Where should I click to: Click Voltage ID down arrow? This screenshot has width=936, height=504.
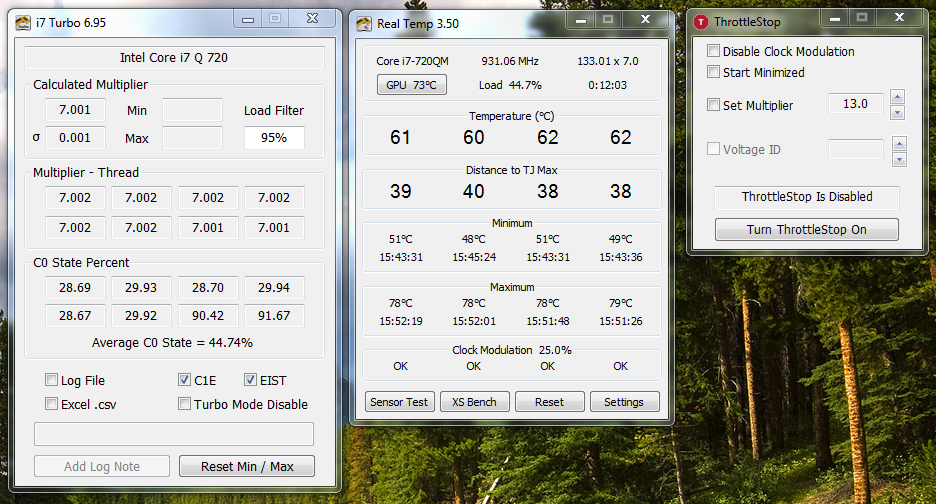pos(899,159)
